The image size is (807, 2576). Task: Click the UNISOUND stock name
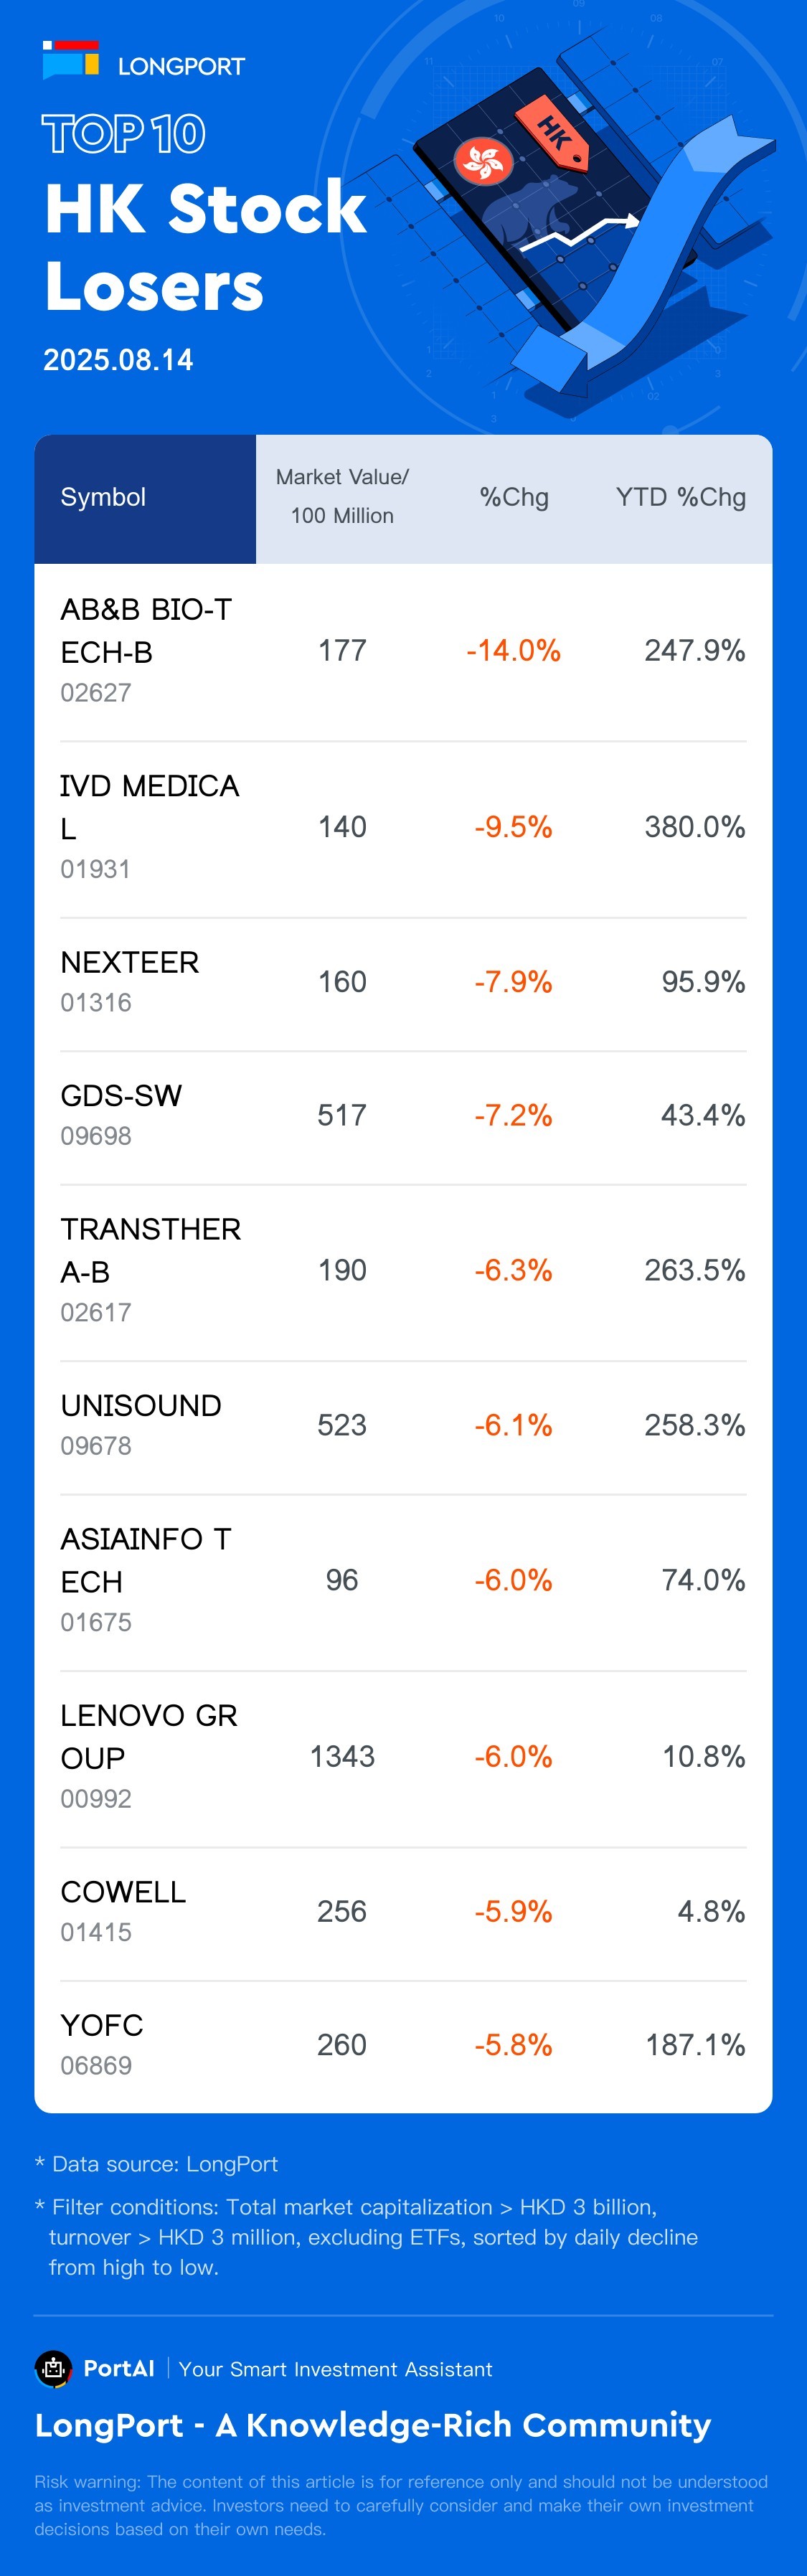click(141, 1405)
